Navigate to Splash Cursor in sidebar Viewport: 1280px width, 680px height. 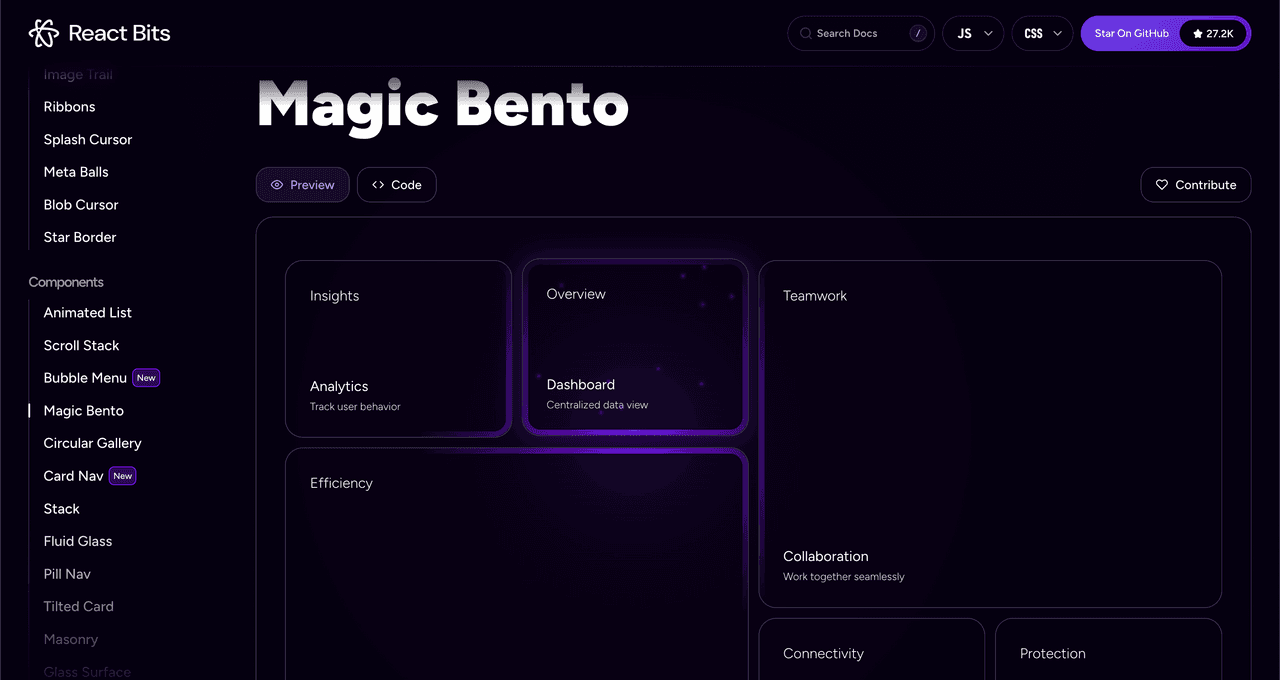(87, 140)
